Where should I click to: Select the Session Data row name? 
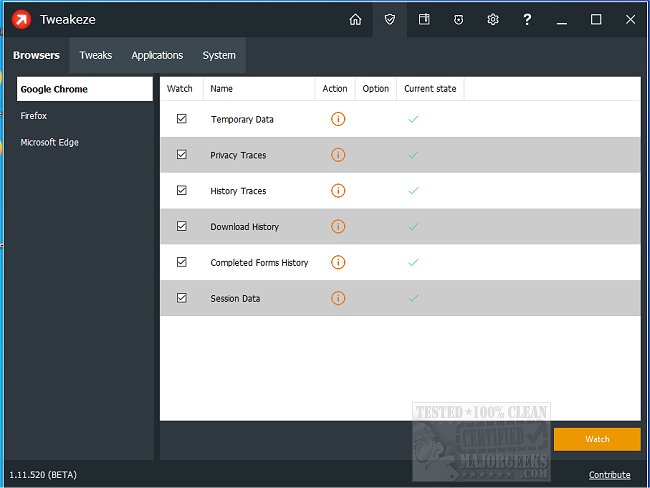pyautogui.click(x=235, y=299)
